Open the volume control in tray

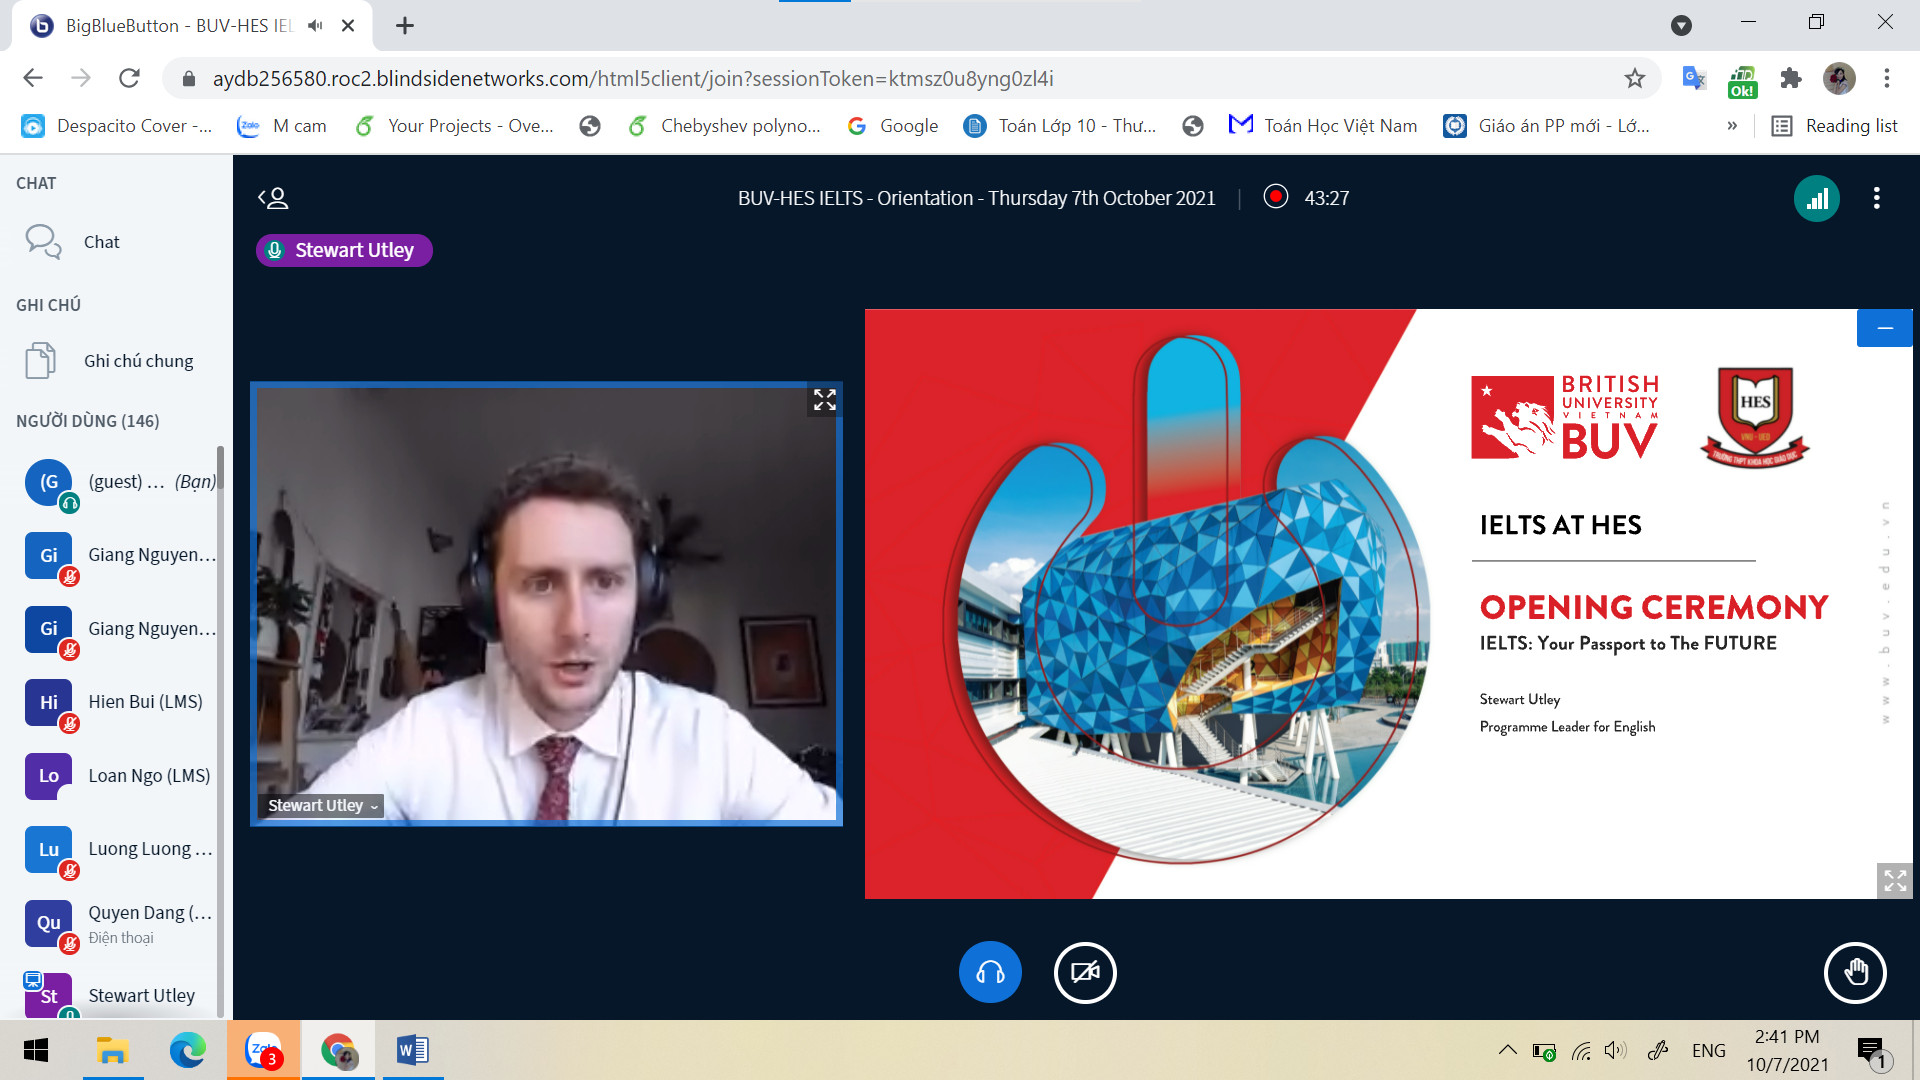point(1615,1050)
